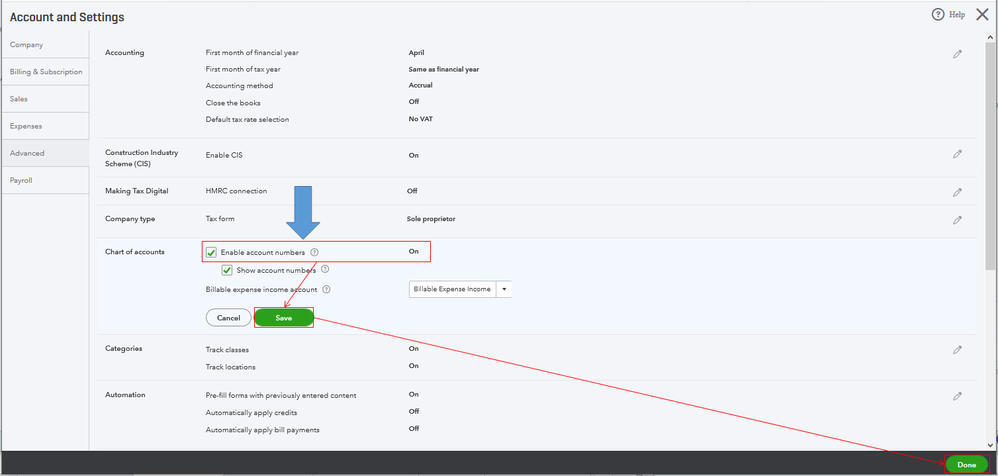Click info icon beside Enable account numbers
The image size is (998, 476).
pyautogui.click(x=314, y=253)
